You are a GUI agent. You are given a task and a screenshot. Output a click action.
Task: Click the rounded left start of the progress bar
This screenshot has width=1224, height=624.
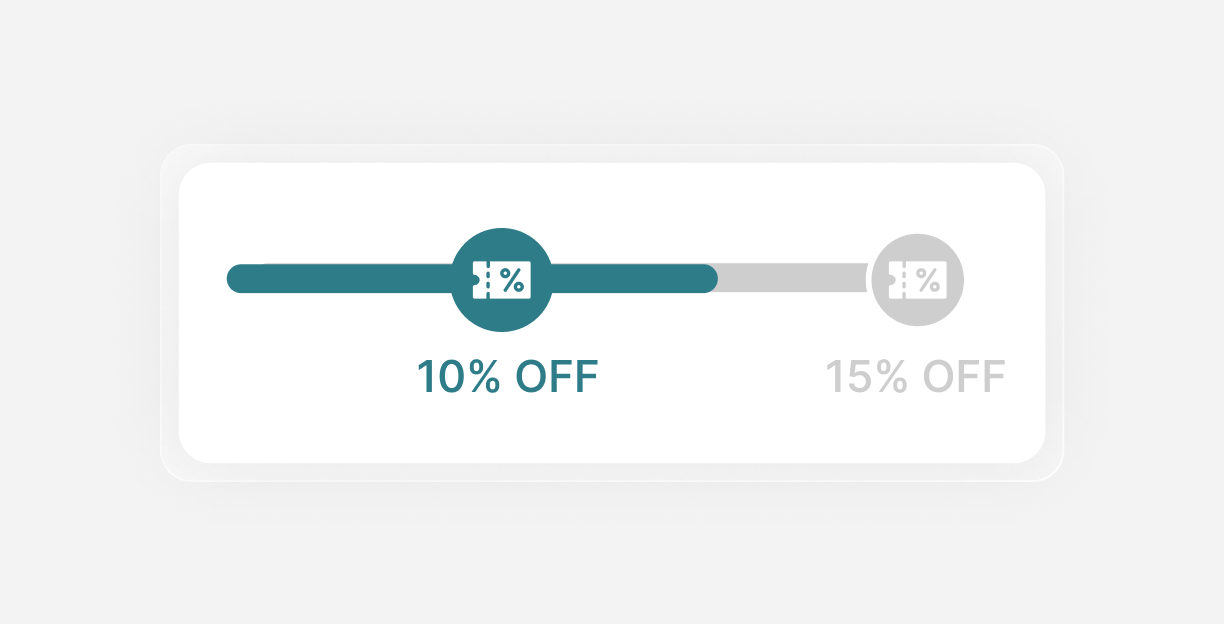[238, 278]
